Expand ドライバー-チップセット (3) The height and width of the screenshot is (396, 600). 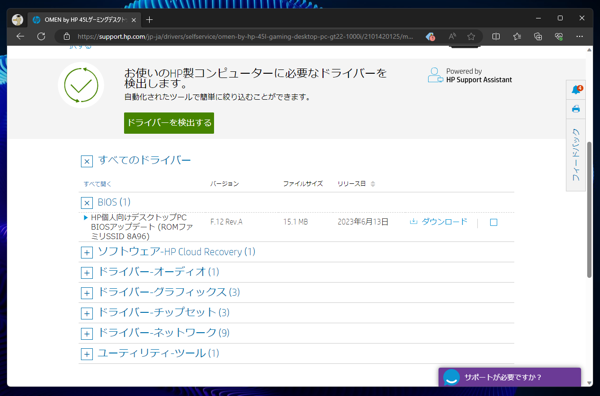pyautogui.click(x=87, y=313)
